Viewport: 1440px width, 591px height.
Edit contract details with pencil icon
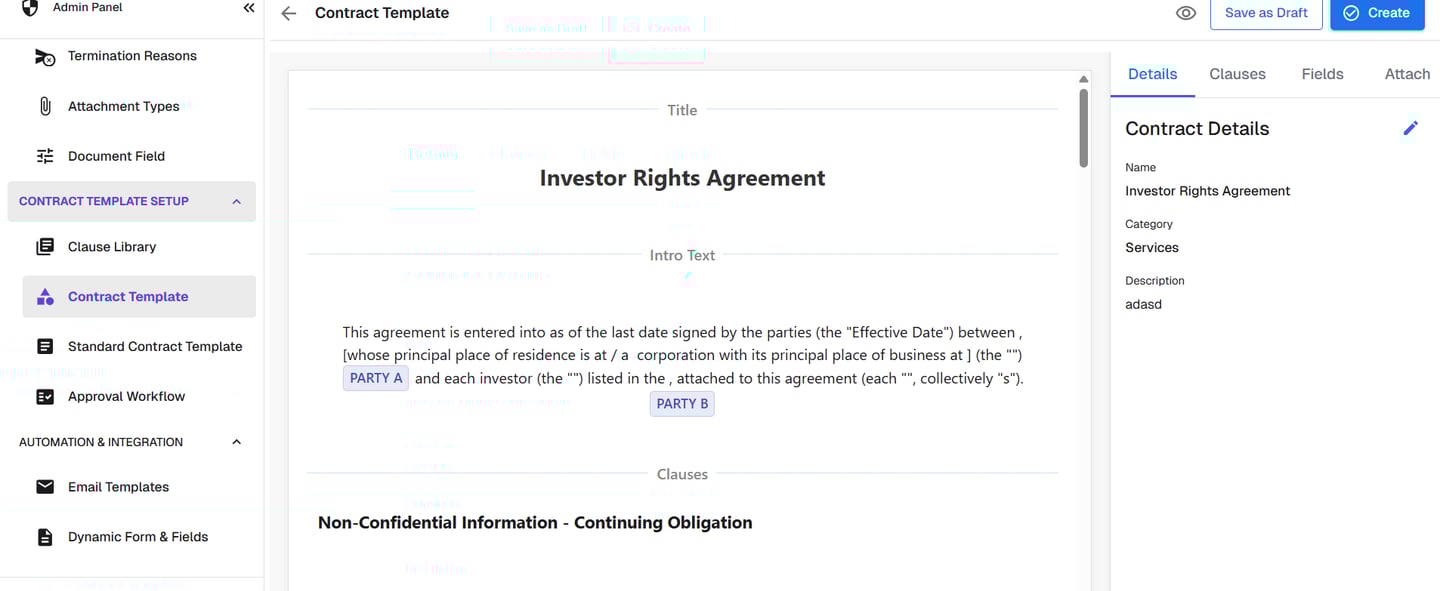point(1410,128)
